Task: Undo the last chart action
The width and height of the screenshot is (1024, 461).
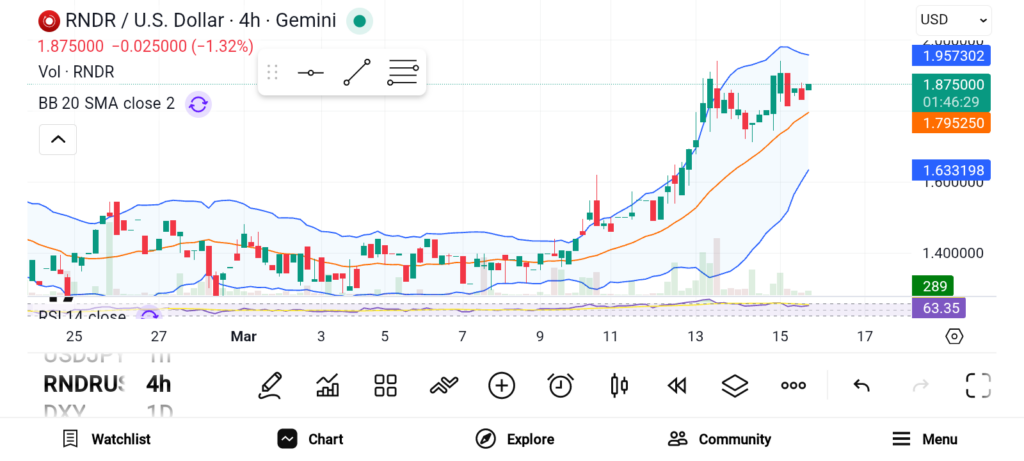Action: point(861,386)
